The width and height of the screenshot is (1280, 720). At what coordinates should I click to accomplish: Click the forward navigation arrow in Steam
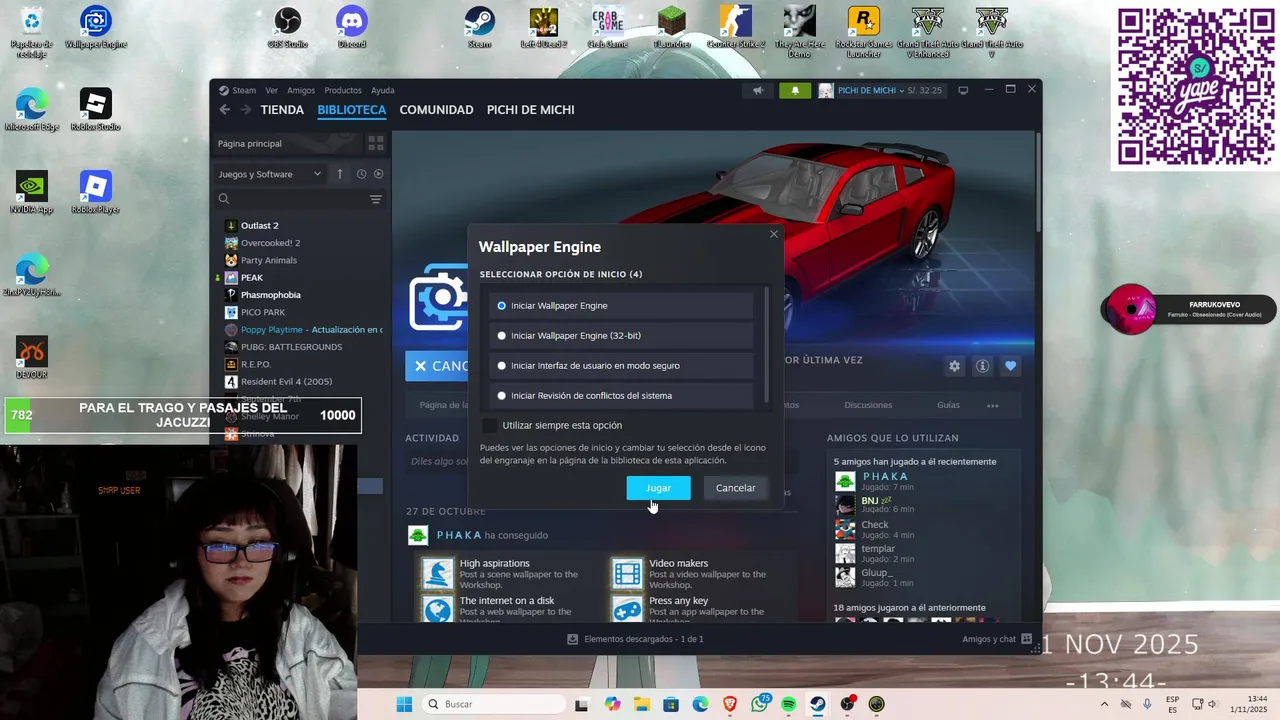pyautogui.click(x=245, y=110)
